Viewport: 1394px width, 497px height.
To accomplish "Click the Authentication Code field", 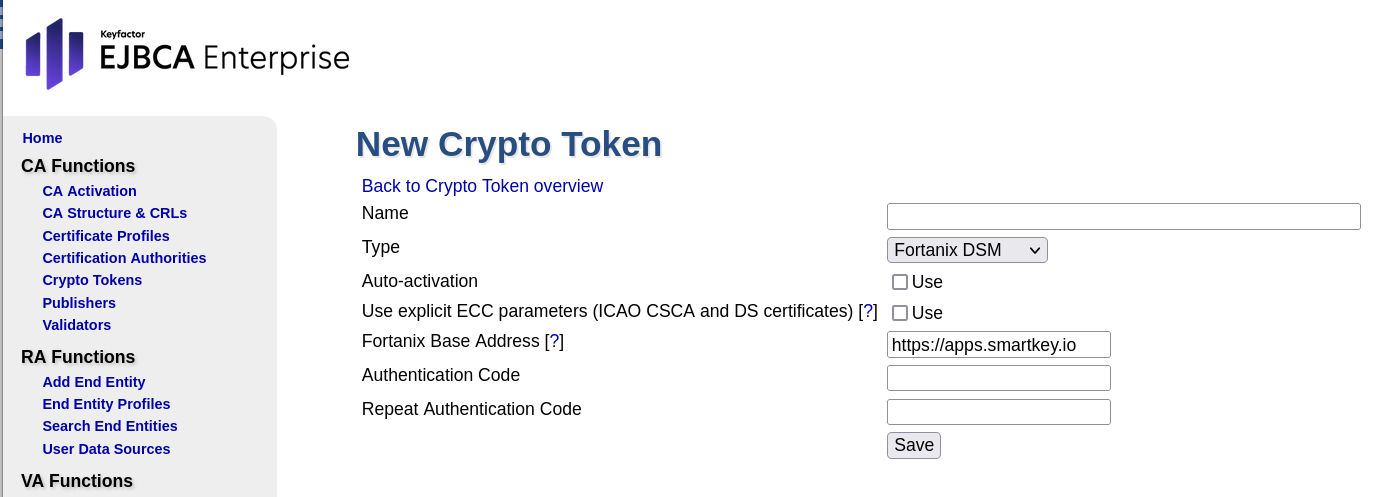I will coord(998,378).
